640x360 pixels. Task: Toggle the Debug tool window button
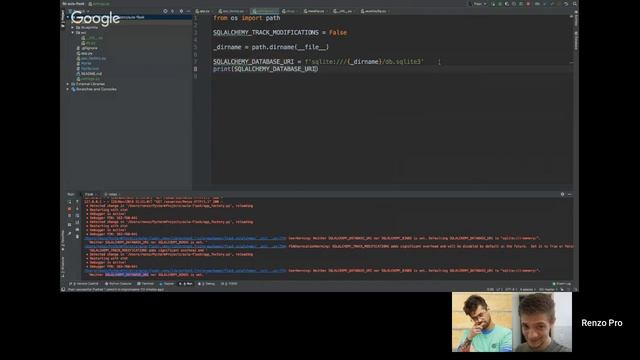(207, 284)
